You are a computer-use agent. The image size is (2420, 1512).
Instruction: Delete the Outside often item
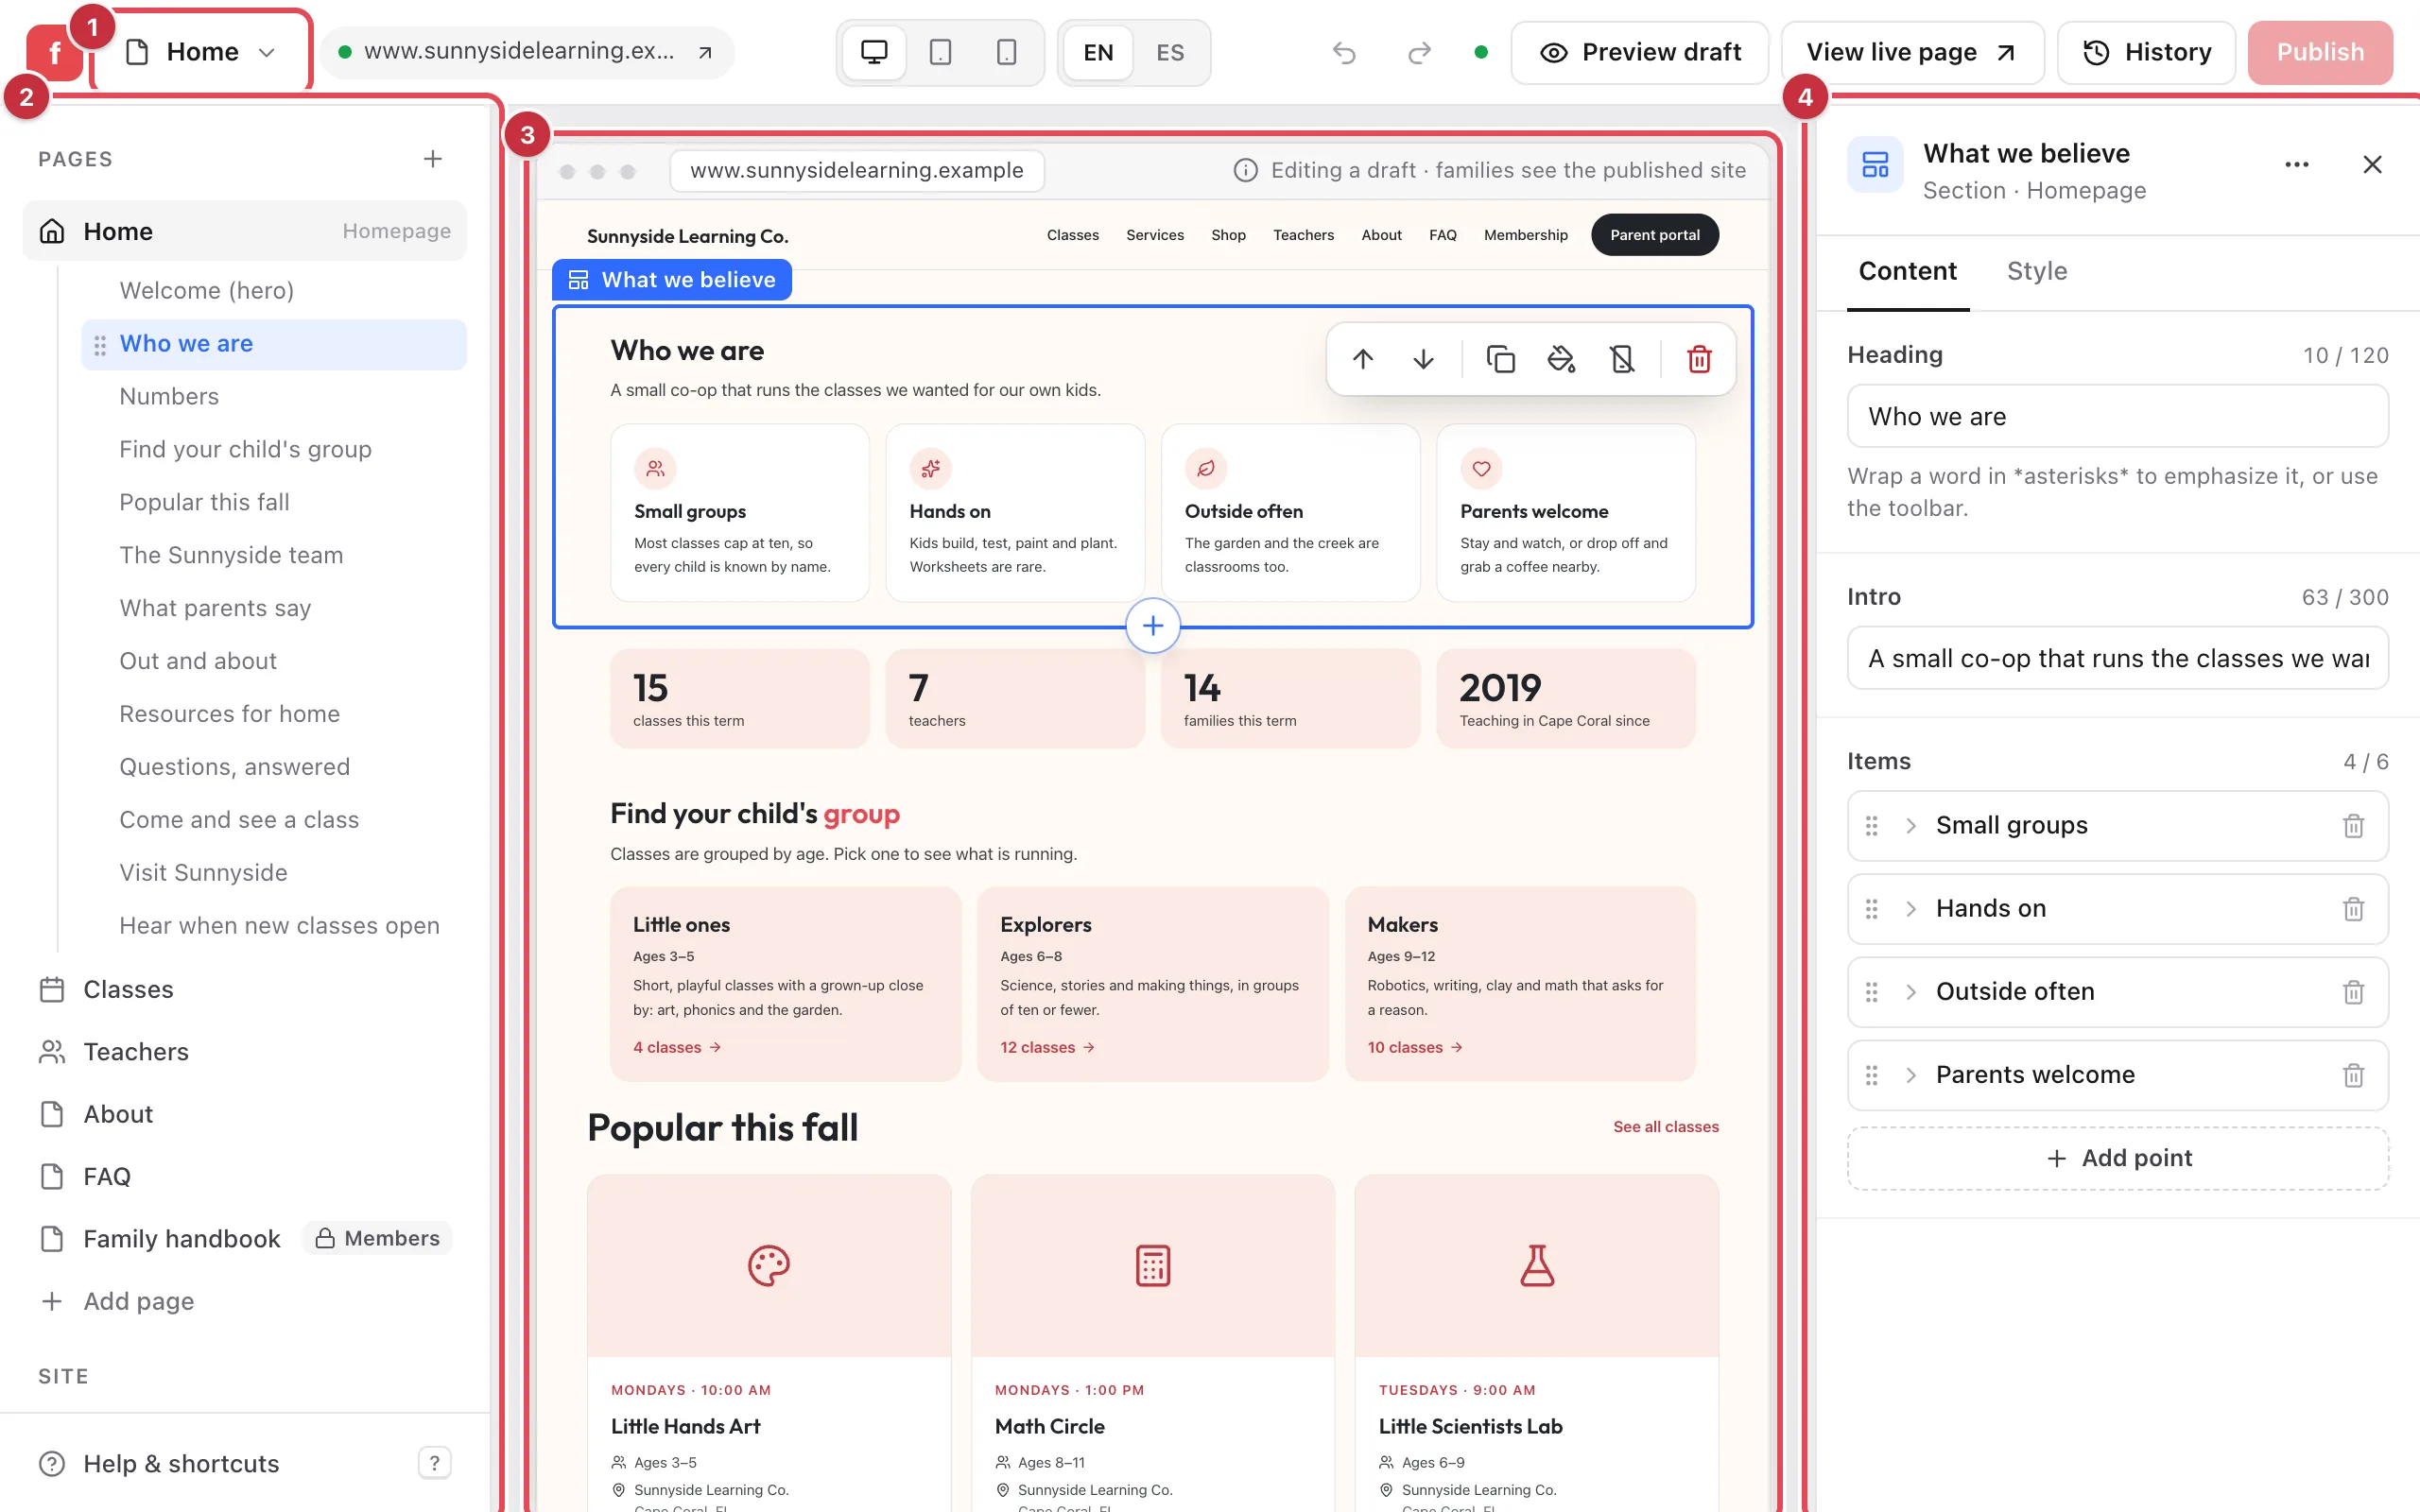coord(2353,992)
